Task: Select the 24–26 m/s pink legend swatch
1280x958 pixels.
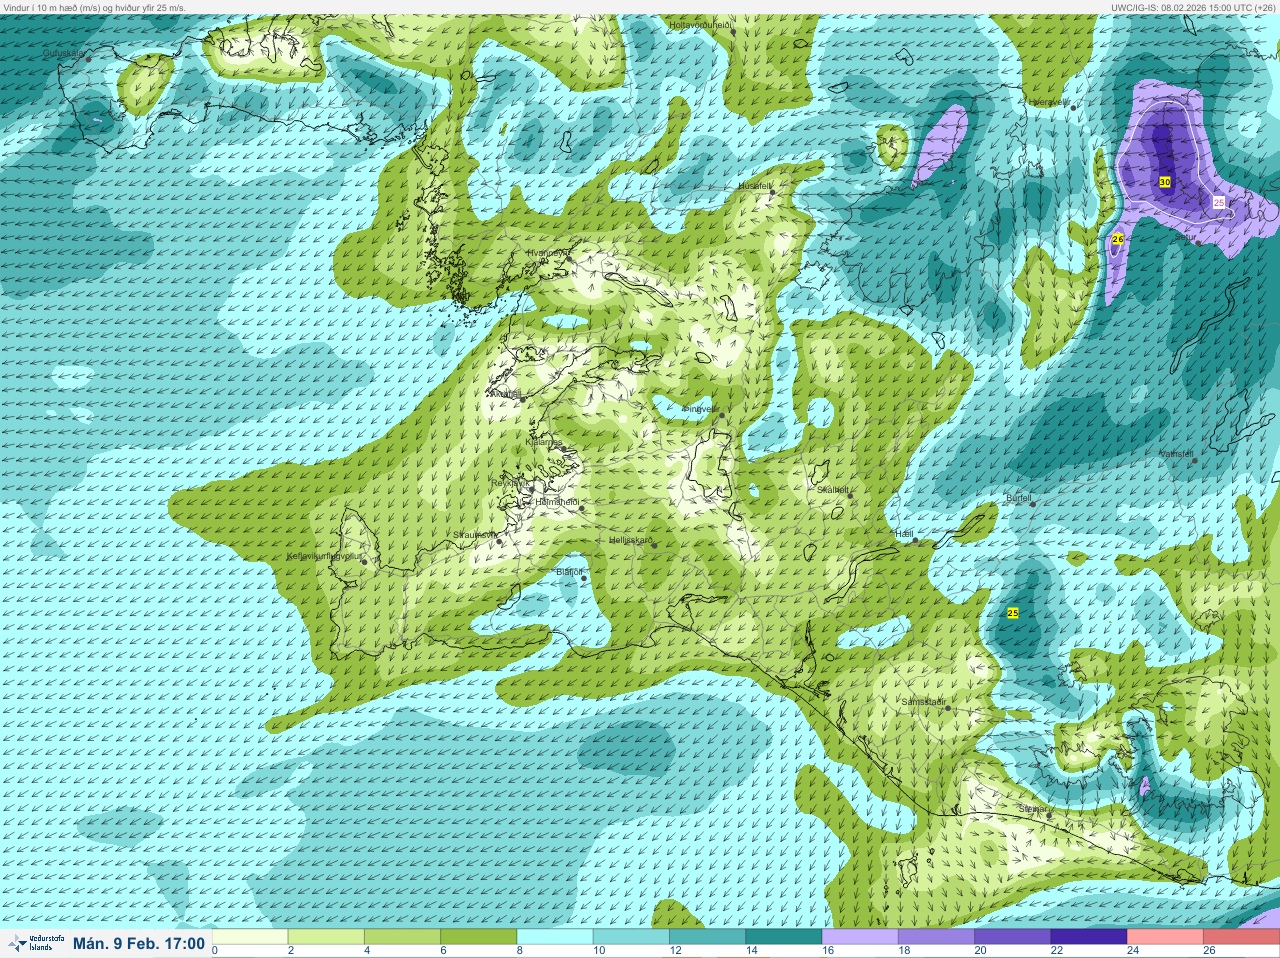Action: click(x=1165, y=937)
